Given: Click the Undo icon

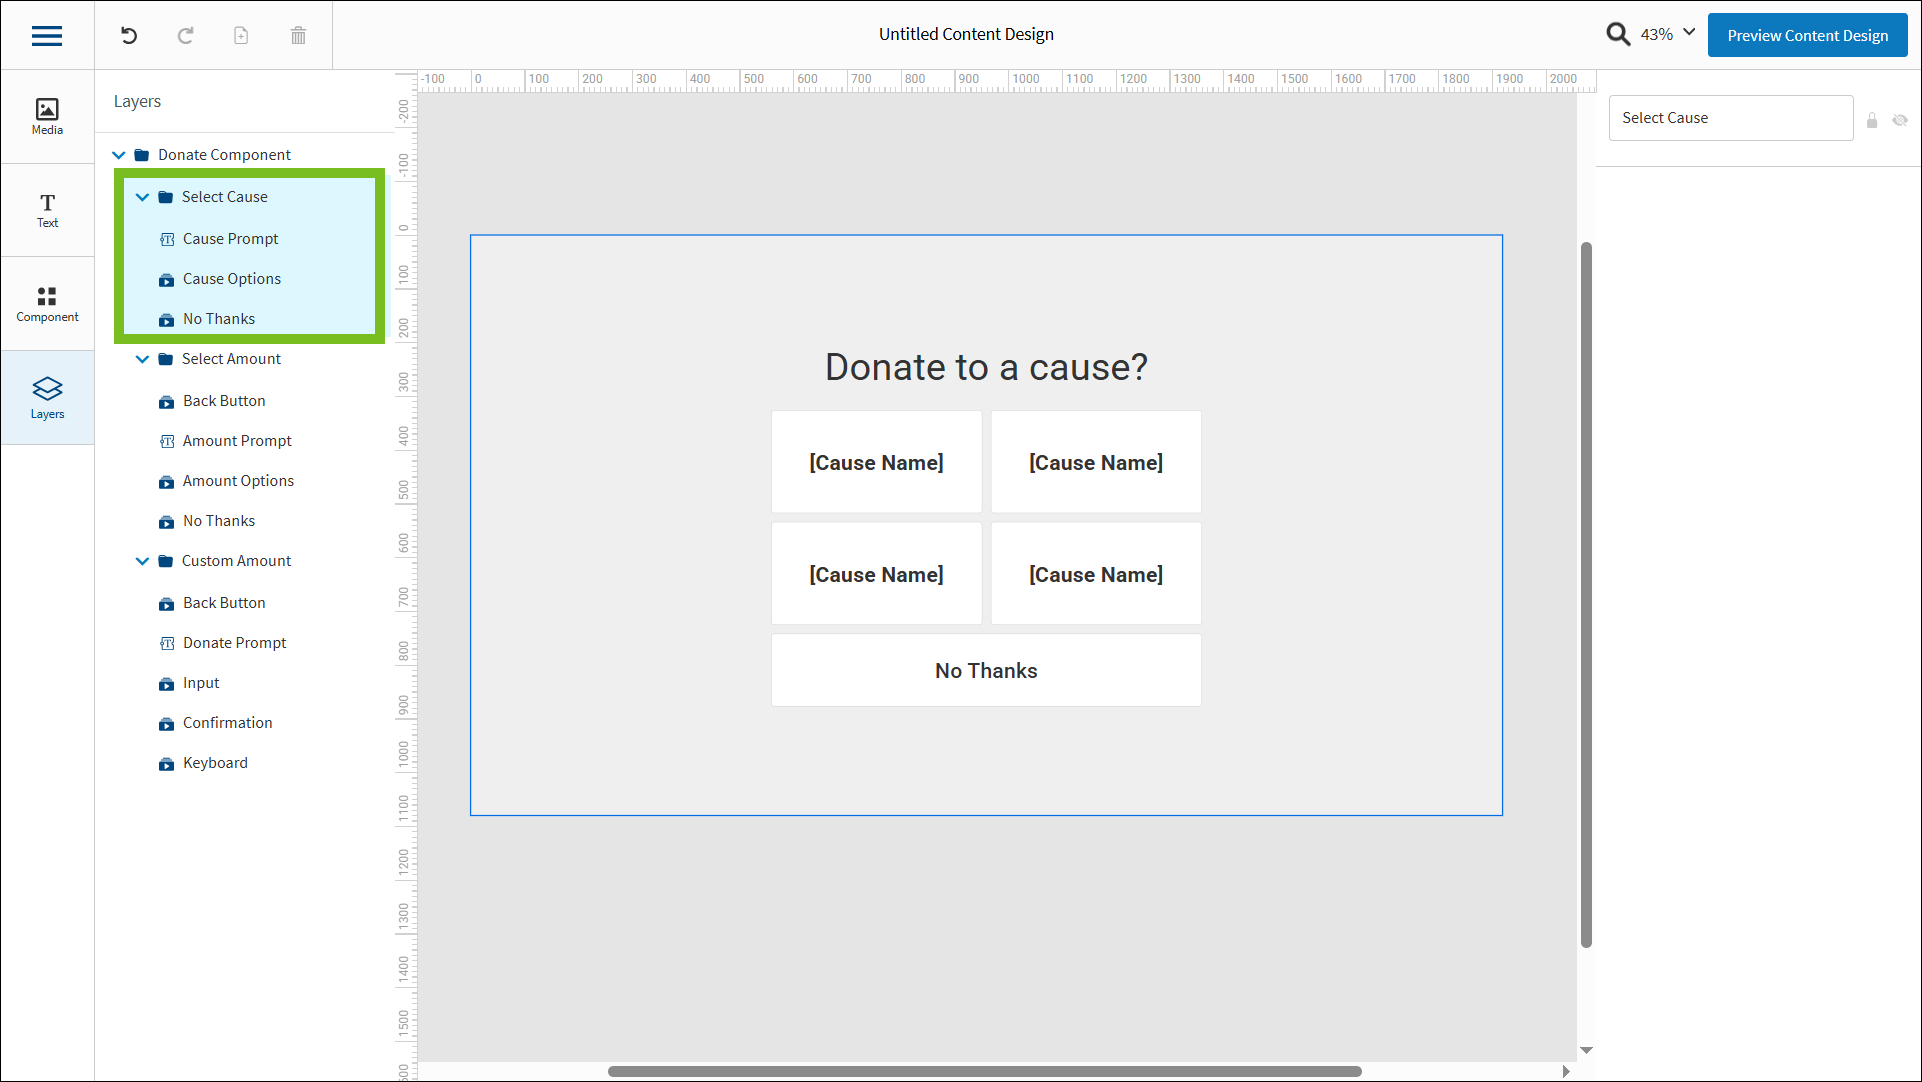Looking at the screenshot, I should [128, 35].
